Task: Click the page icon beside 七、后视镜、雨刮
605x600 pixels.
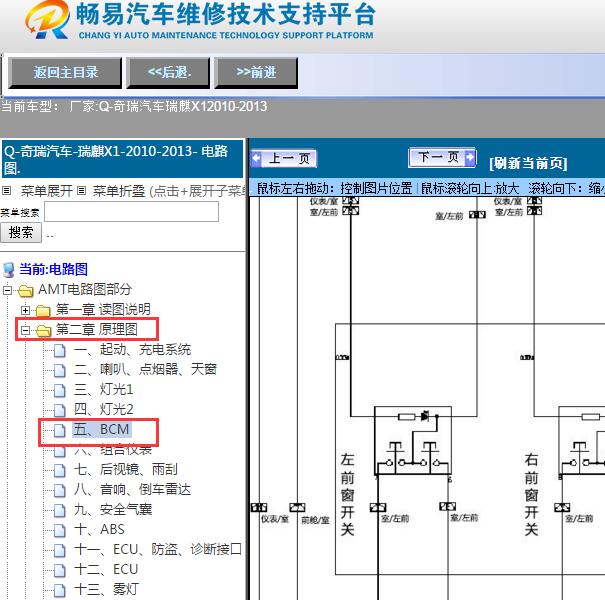Action: (59, 471)
